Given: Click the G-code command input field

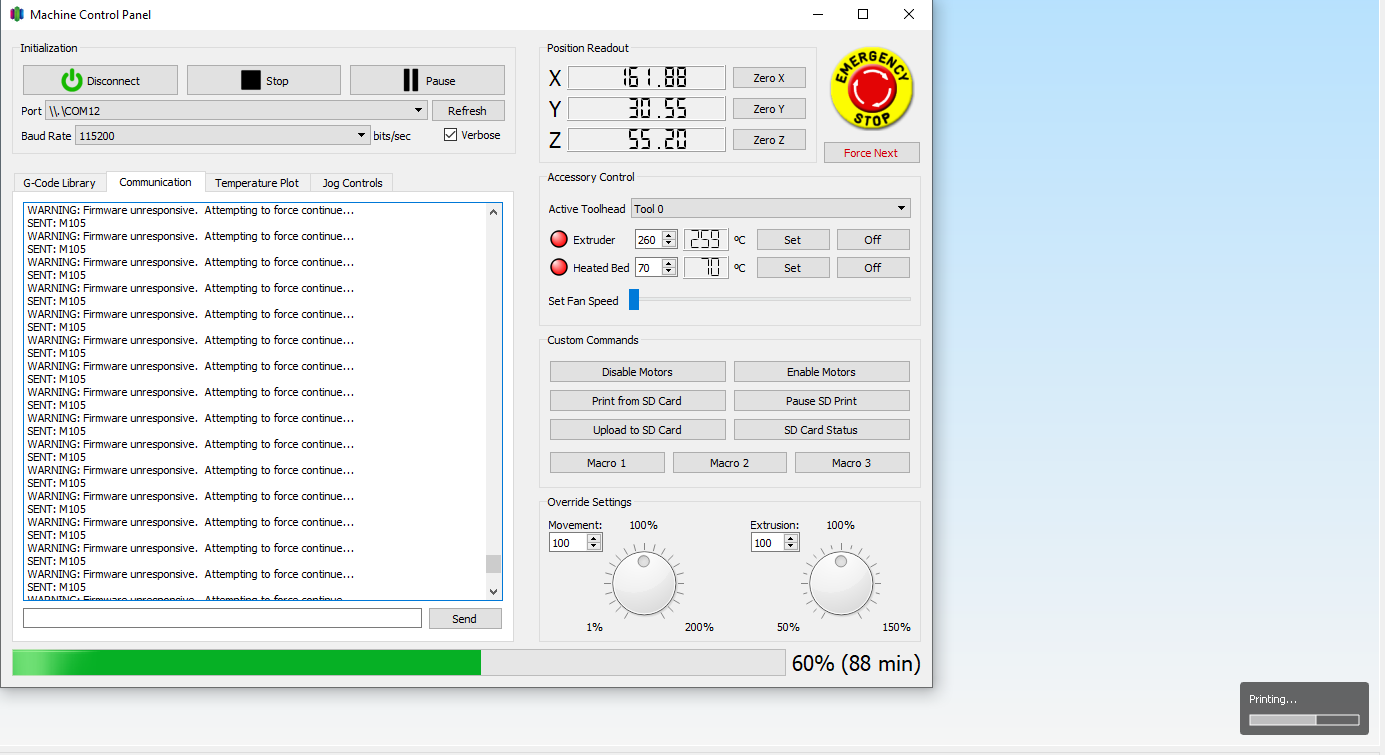Looking at the screenshot, I should [x=222, y=619].
